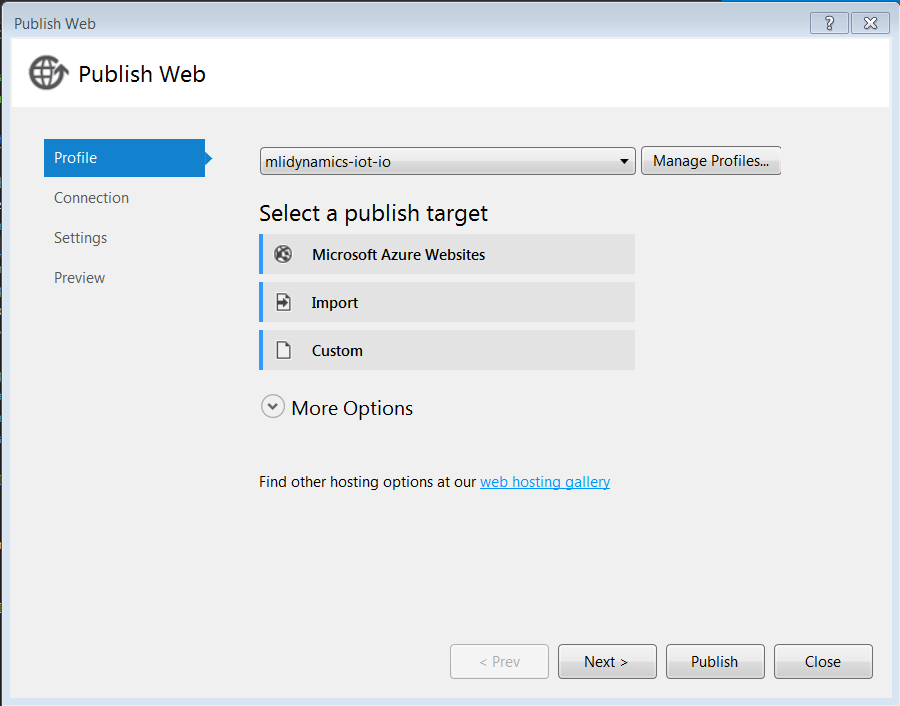Click the Custom blank page icon

(284, 350)
